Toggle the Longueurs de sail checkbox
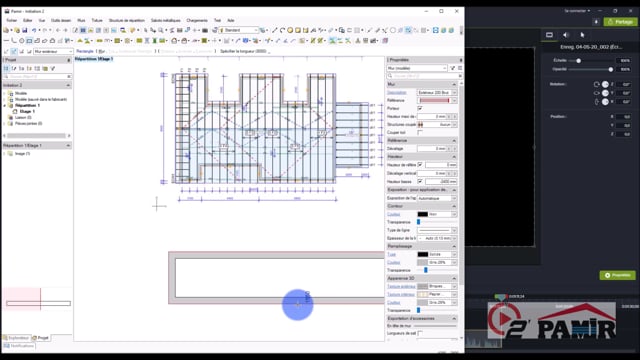This screenshot has width=640, height=360. point(420,333)
